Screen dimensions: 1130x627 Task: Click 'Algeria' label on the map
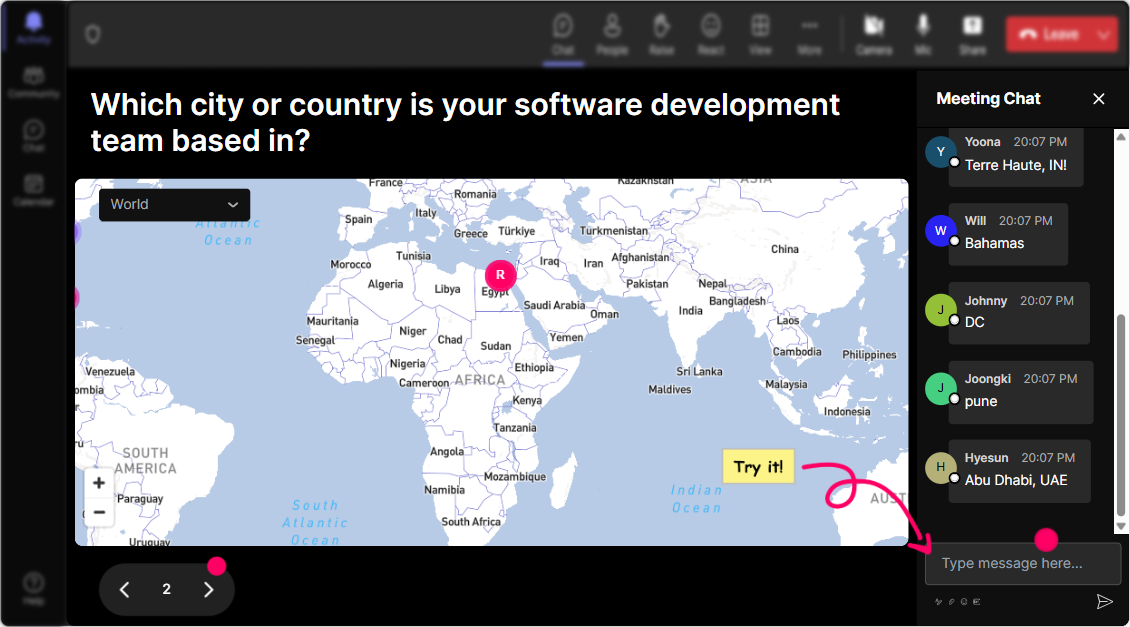pyautogui.click(x=386, y=285)
